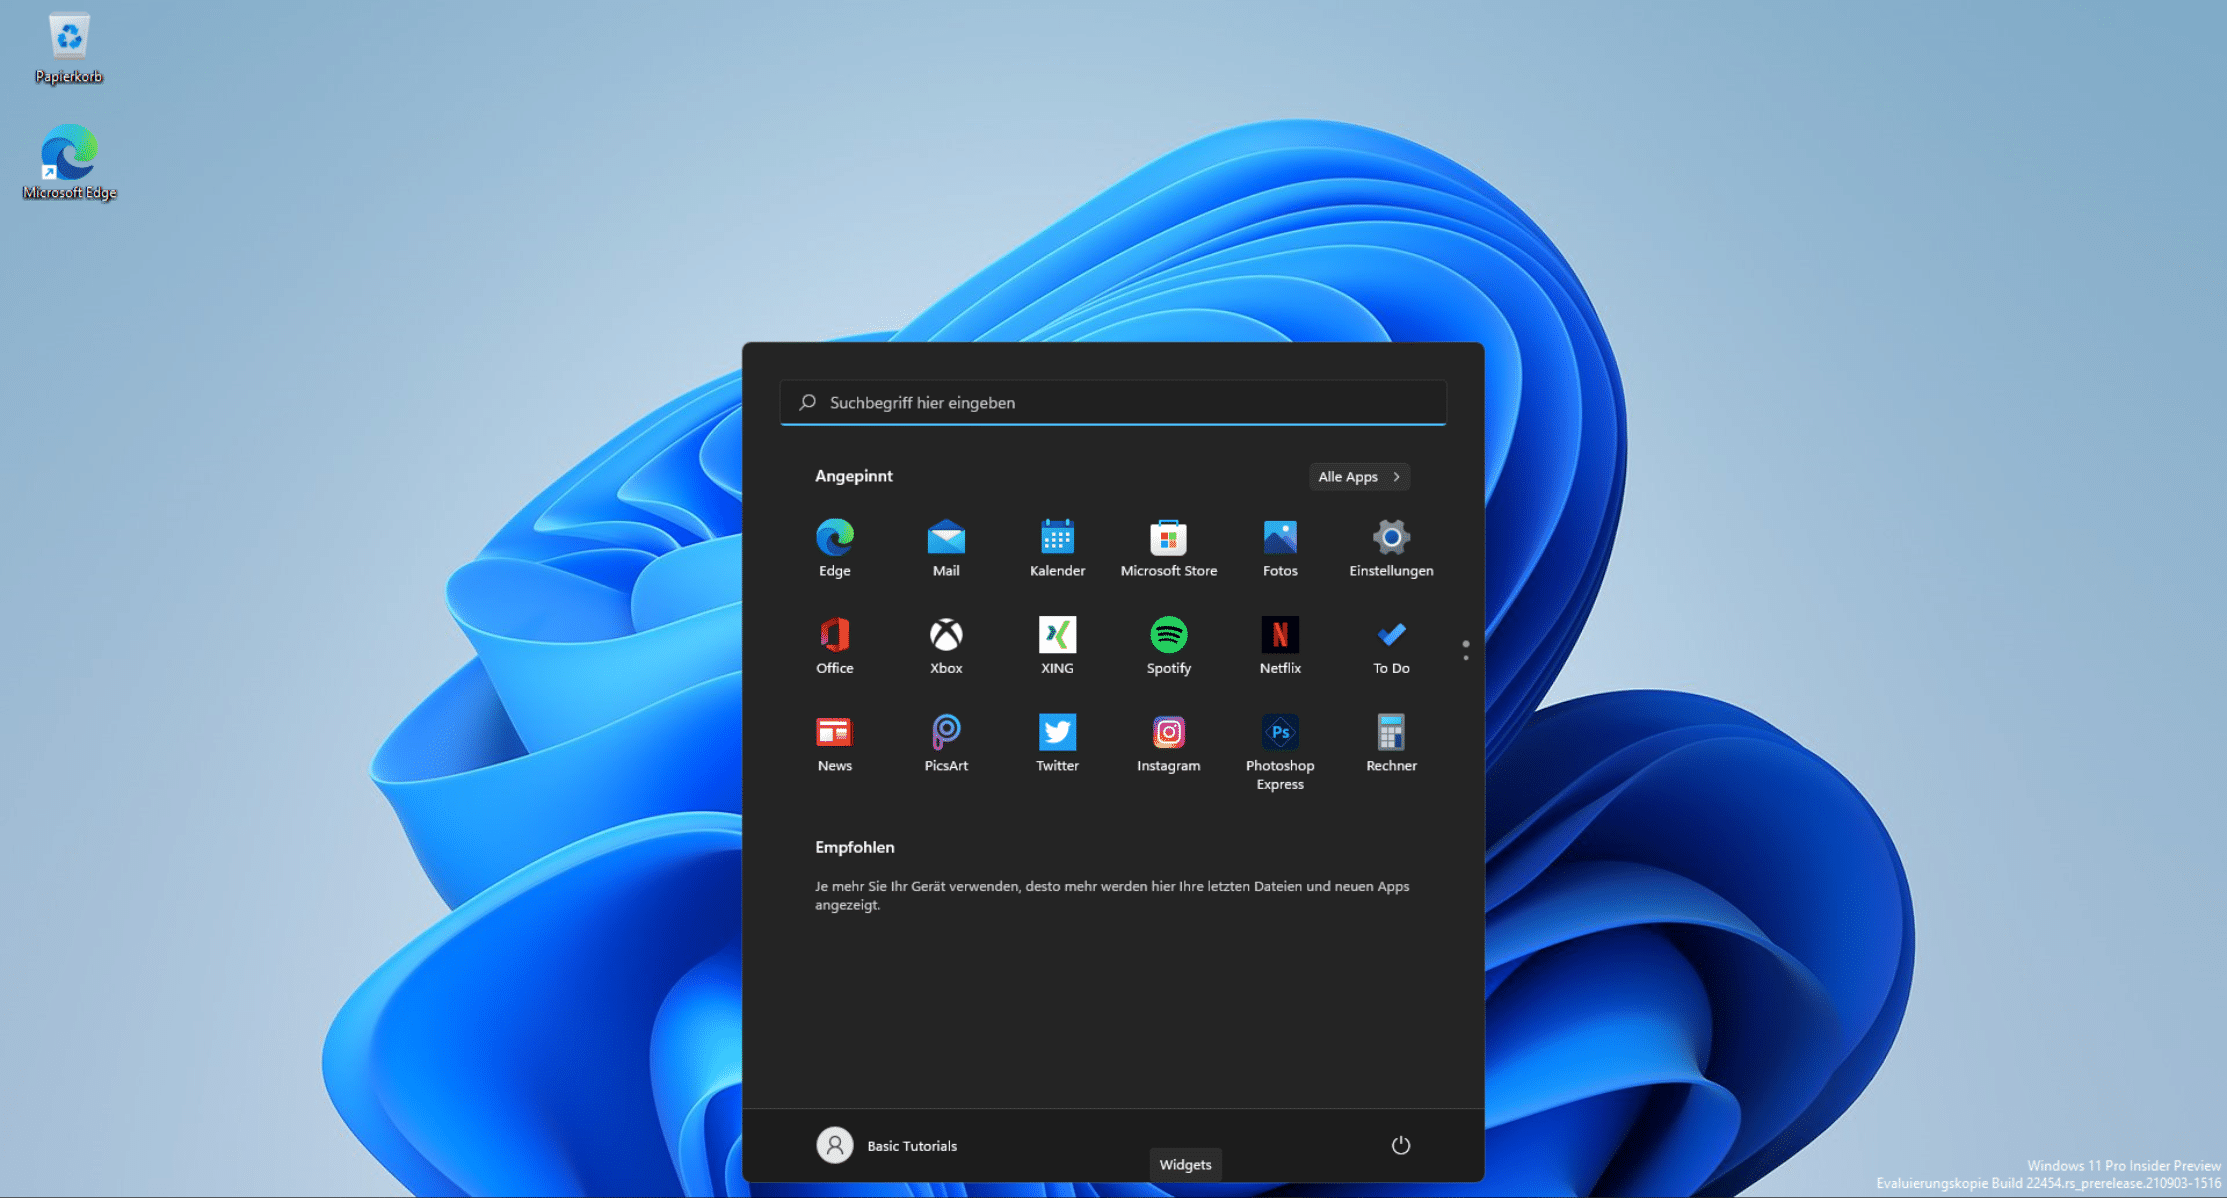The height and width of the screenshot is (1198, 2227).
Task: Go to next pinned apps page dots
Action: 1465,657
